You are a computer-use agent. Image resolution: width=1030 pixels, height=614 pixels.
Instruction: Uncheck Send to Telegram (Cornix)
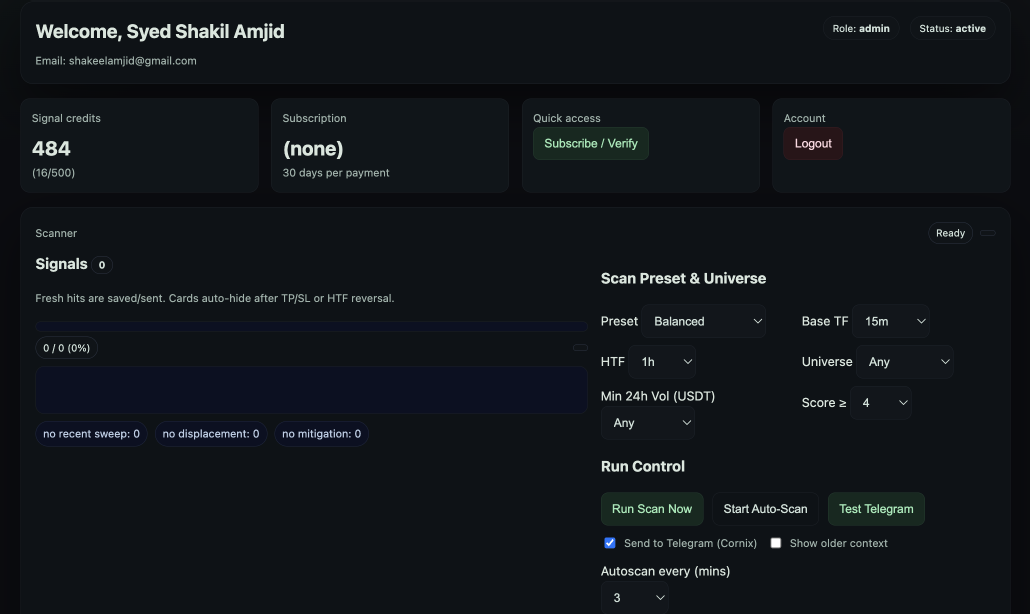609,542
